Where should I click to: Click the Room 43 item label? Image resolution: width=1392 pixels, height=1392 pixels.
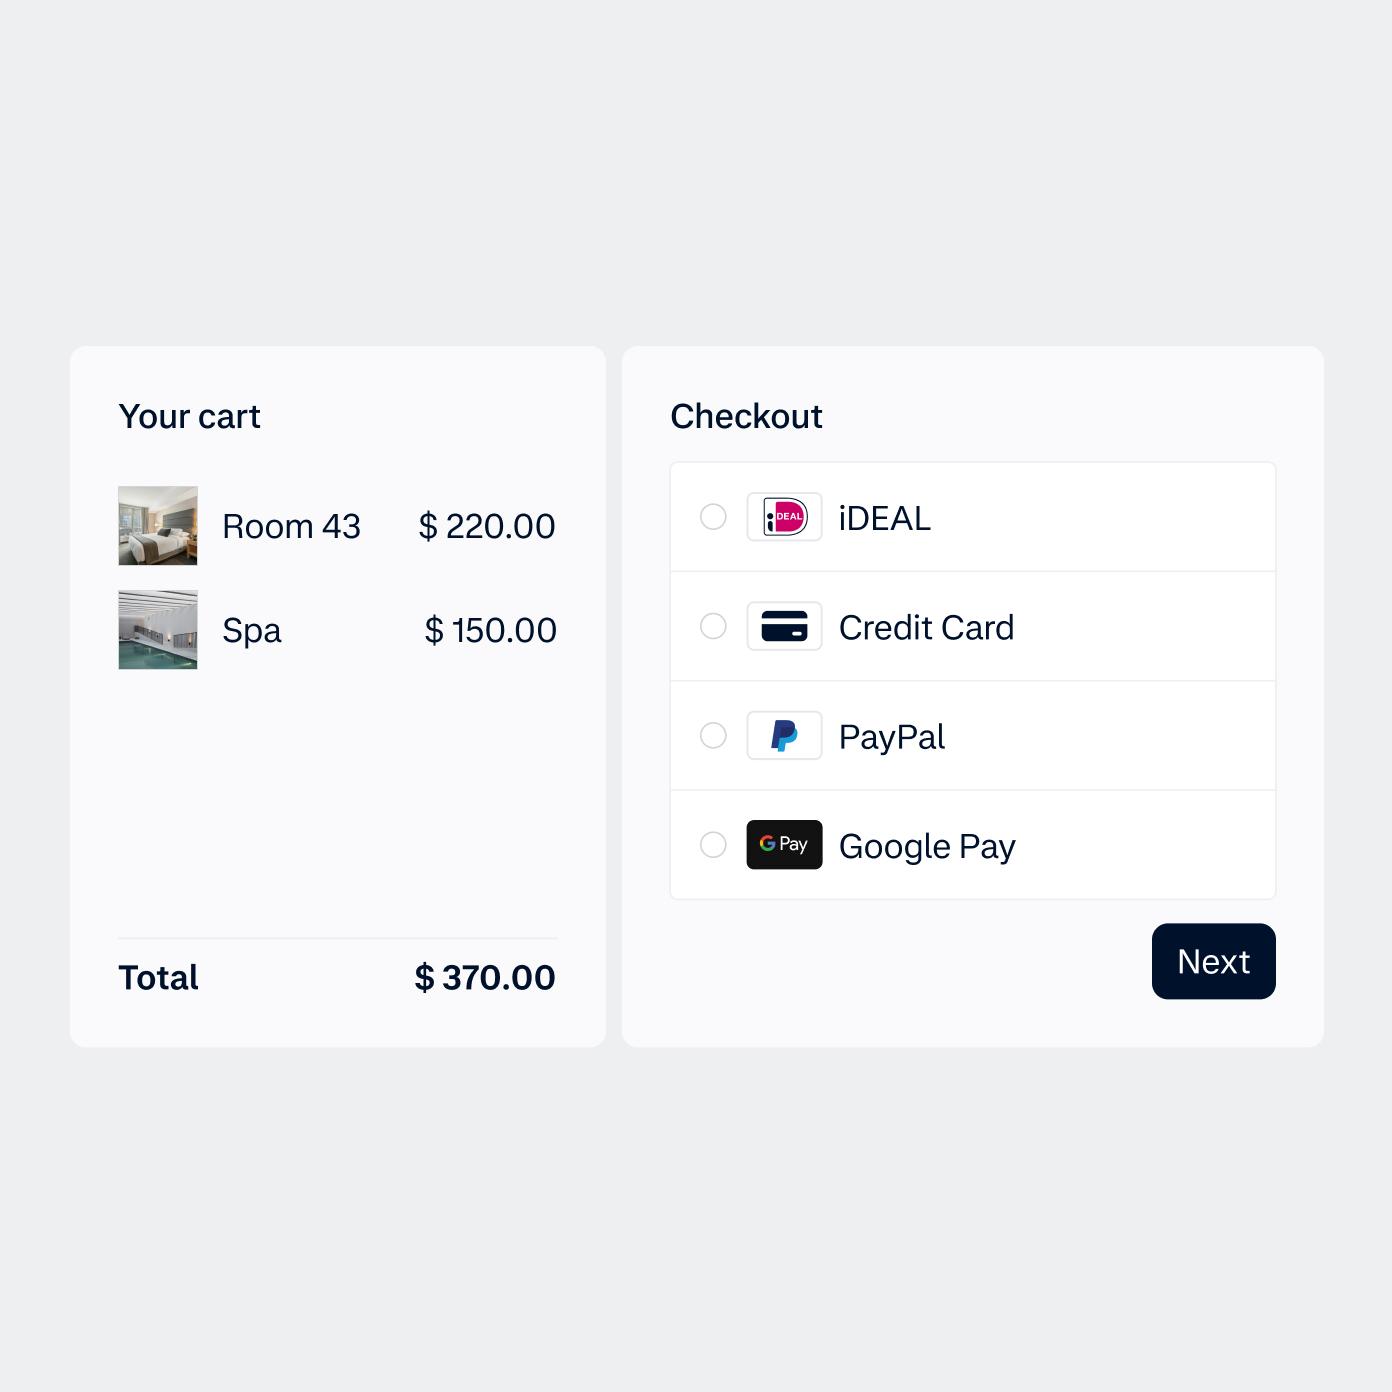tap(291, 525)
